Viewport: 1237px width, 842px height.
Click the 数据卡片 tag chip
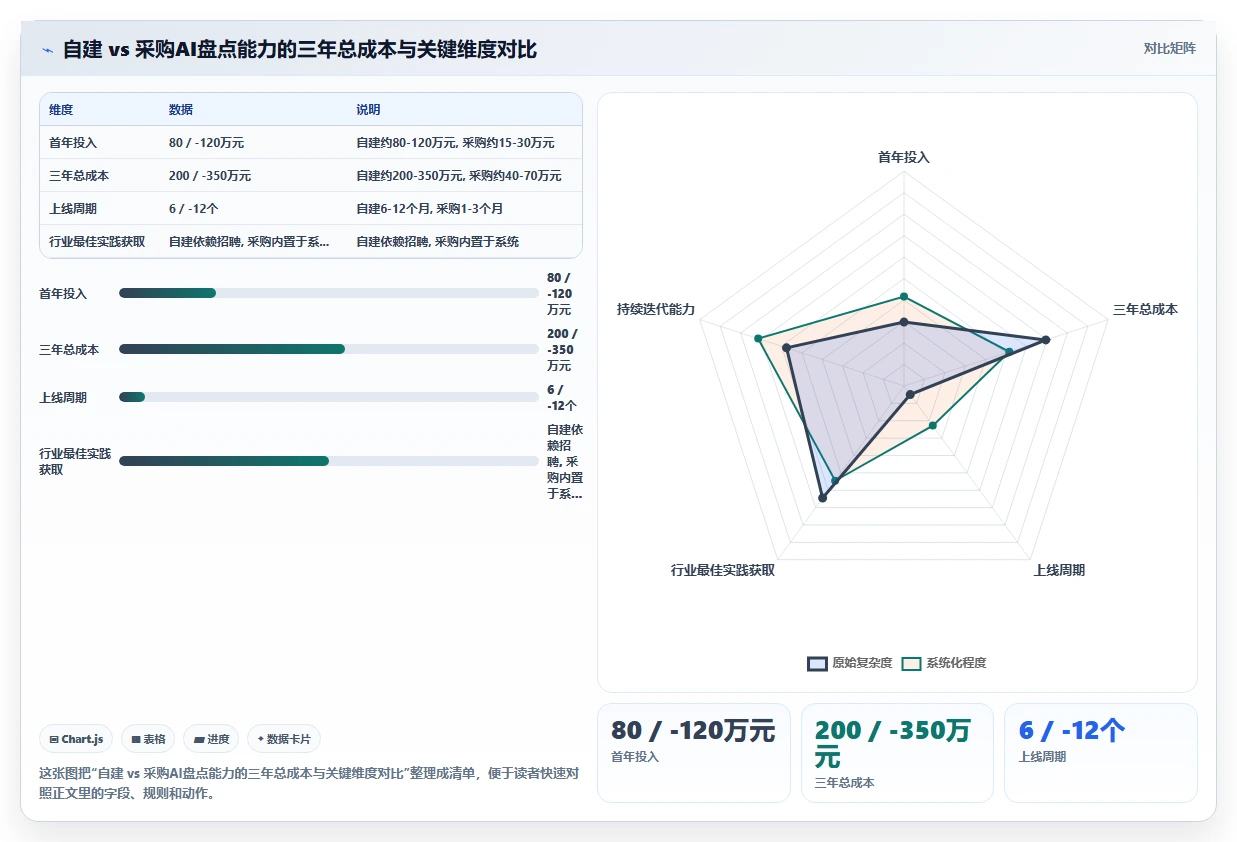[284, 739]
